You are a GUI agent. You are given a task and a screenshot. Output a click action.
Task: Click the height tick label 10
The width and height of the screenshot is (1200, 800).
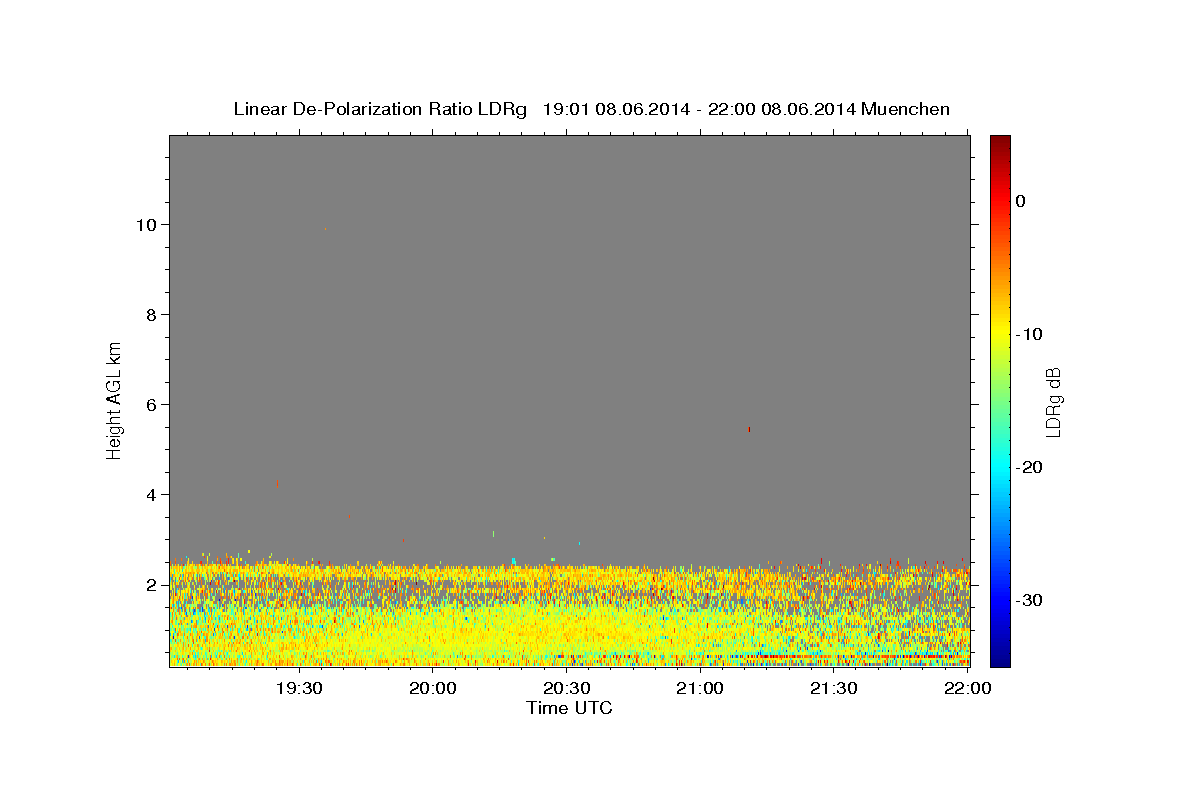148,224
